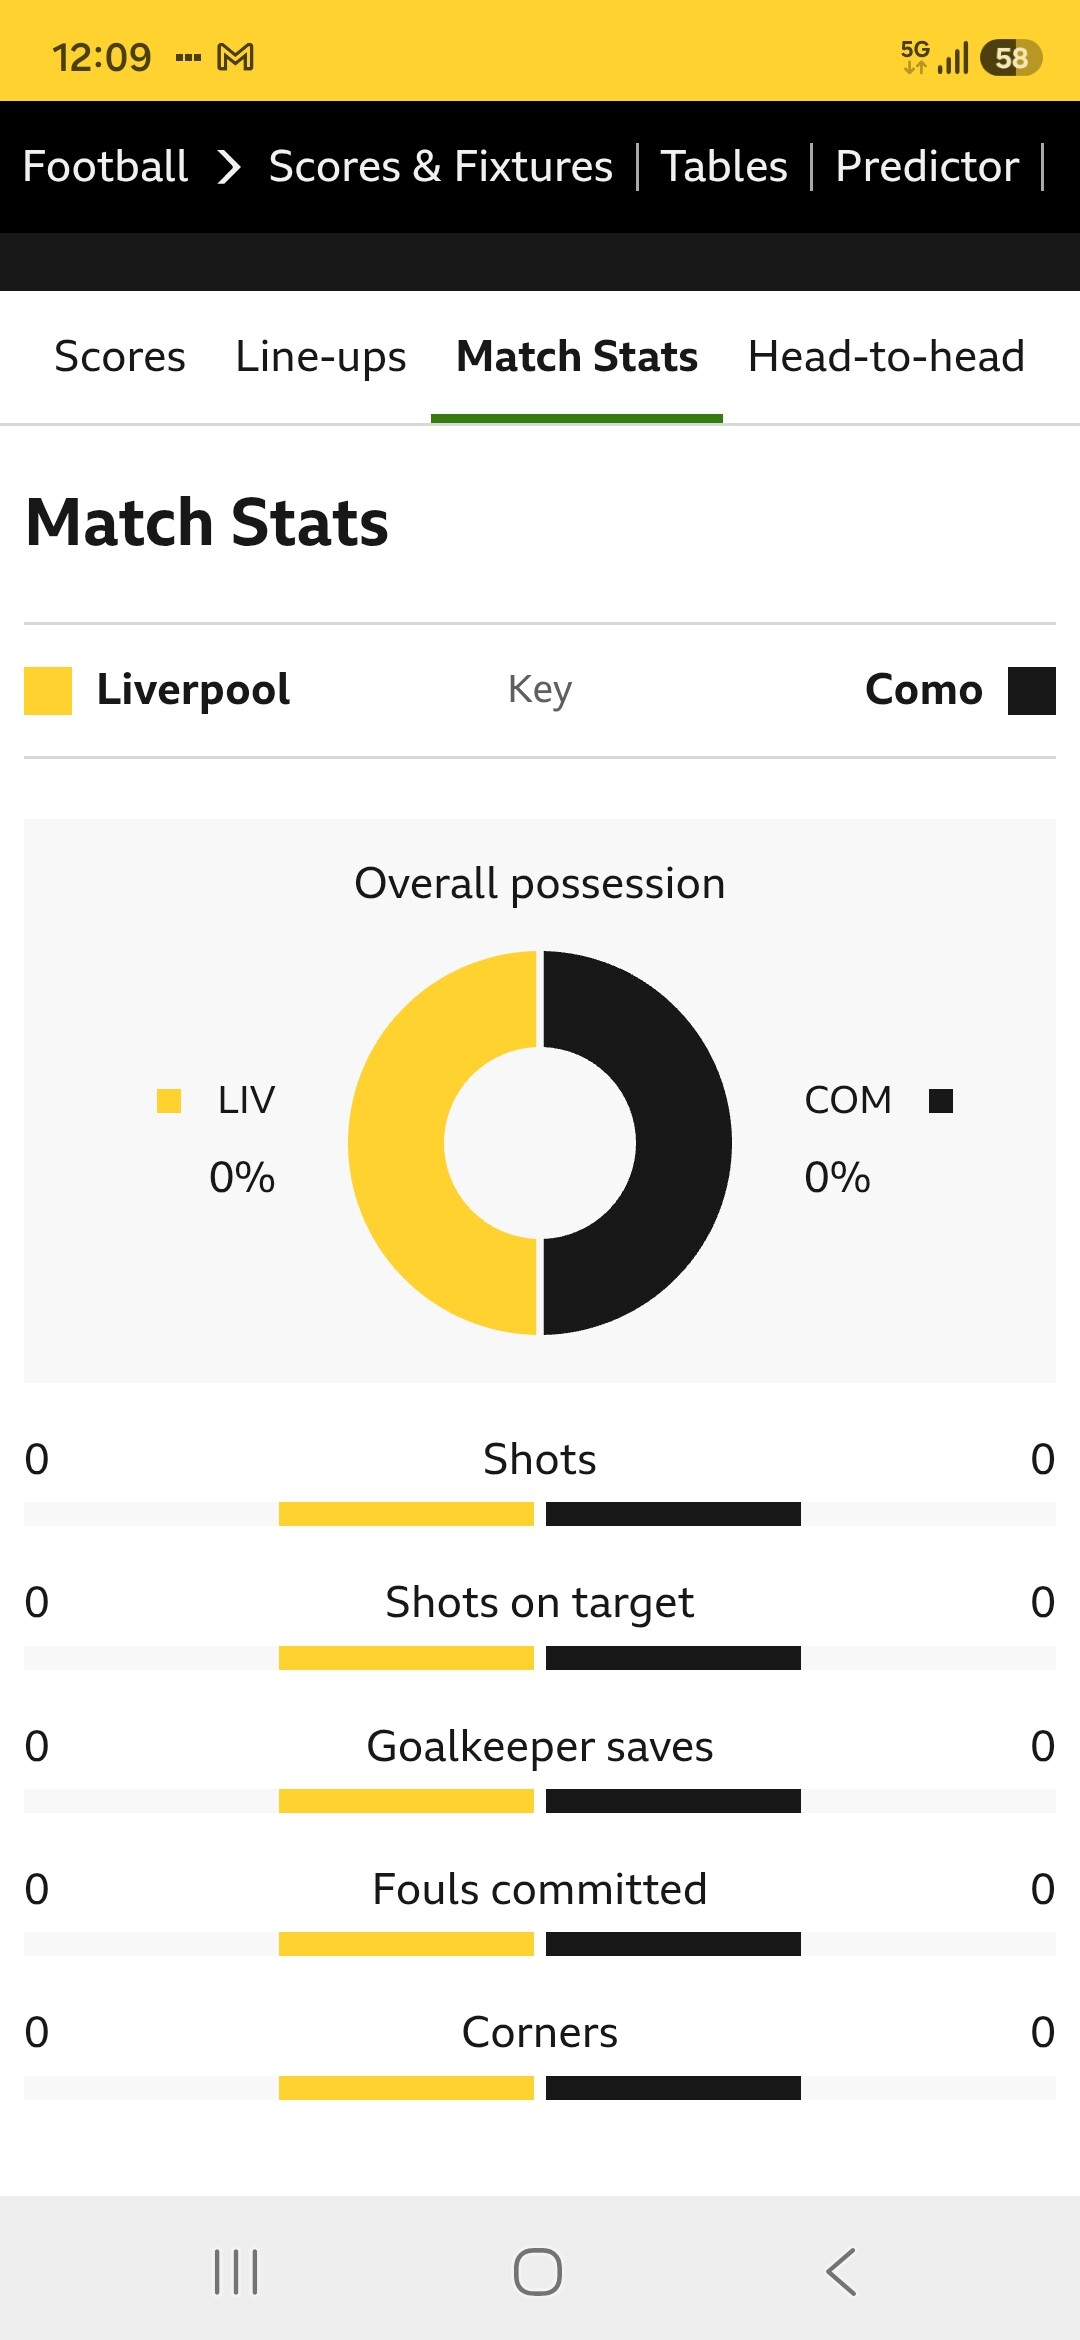Screen dimensions: 1080x2340
Task: Tap the Gmail notification icon in status bar
Action: click(x=235, y=57)
